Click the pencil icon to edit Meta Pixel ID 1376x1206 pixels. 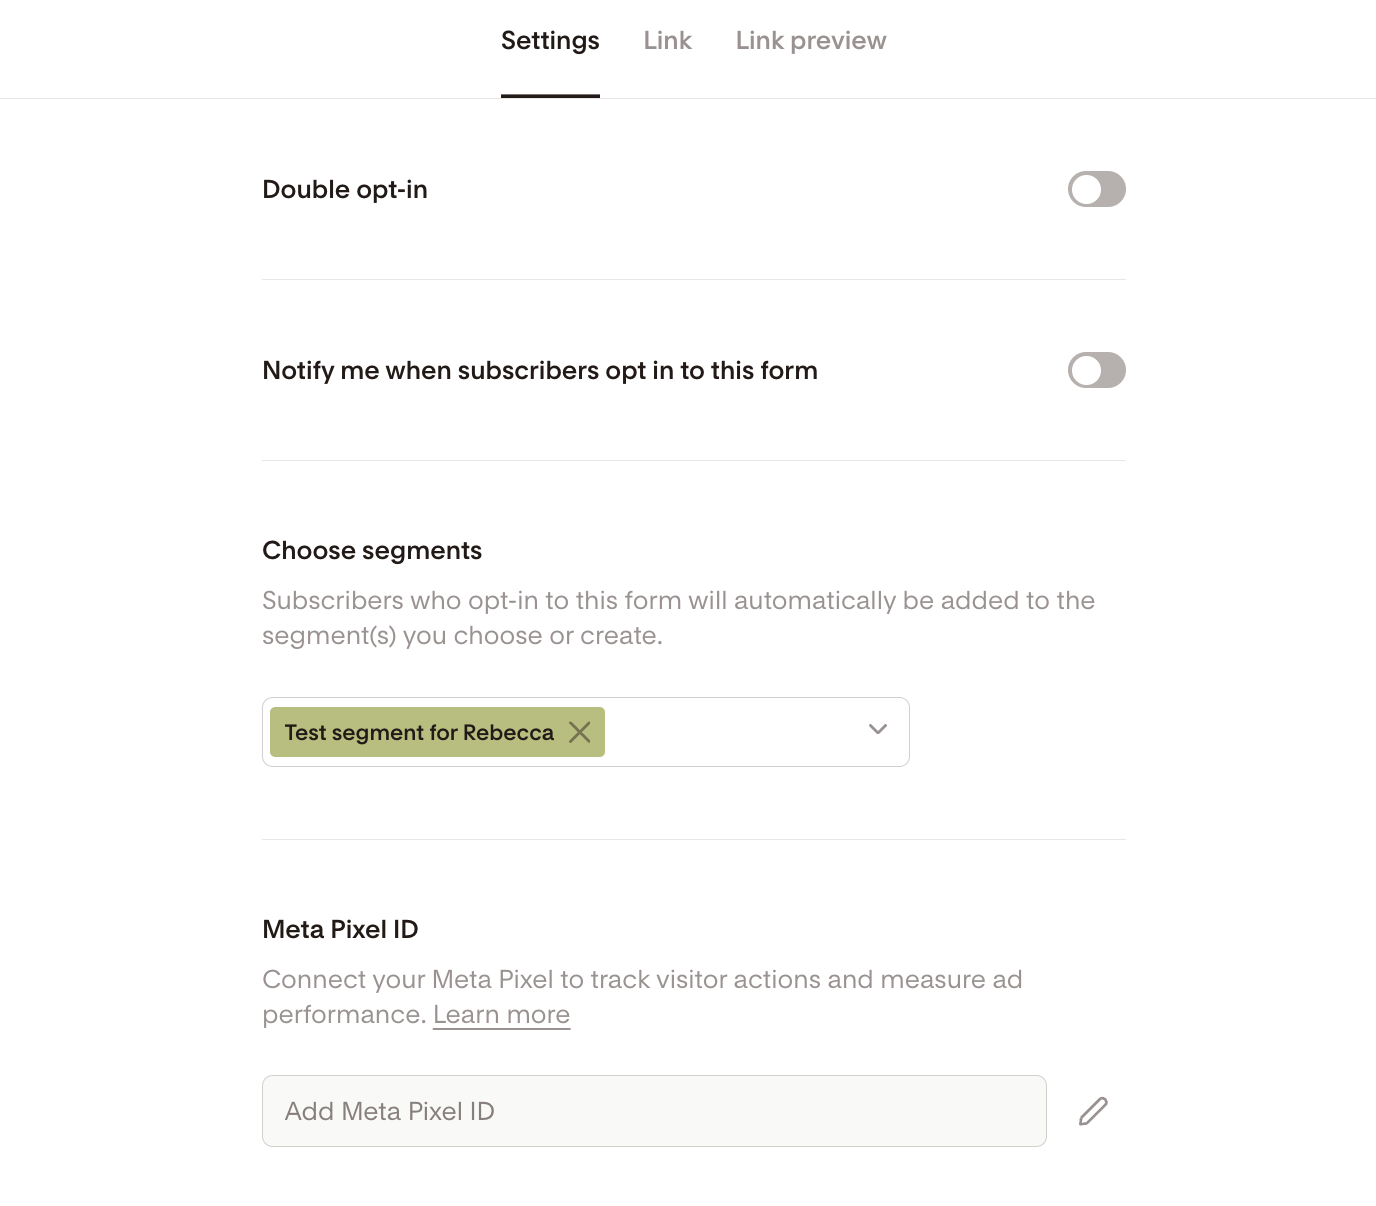pos(1093,1111)
